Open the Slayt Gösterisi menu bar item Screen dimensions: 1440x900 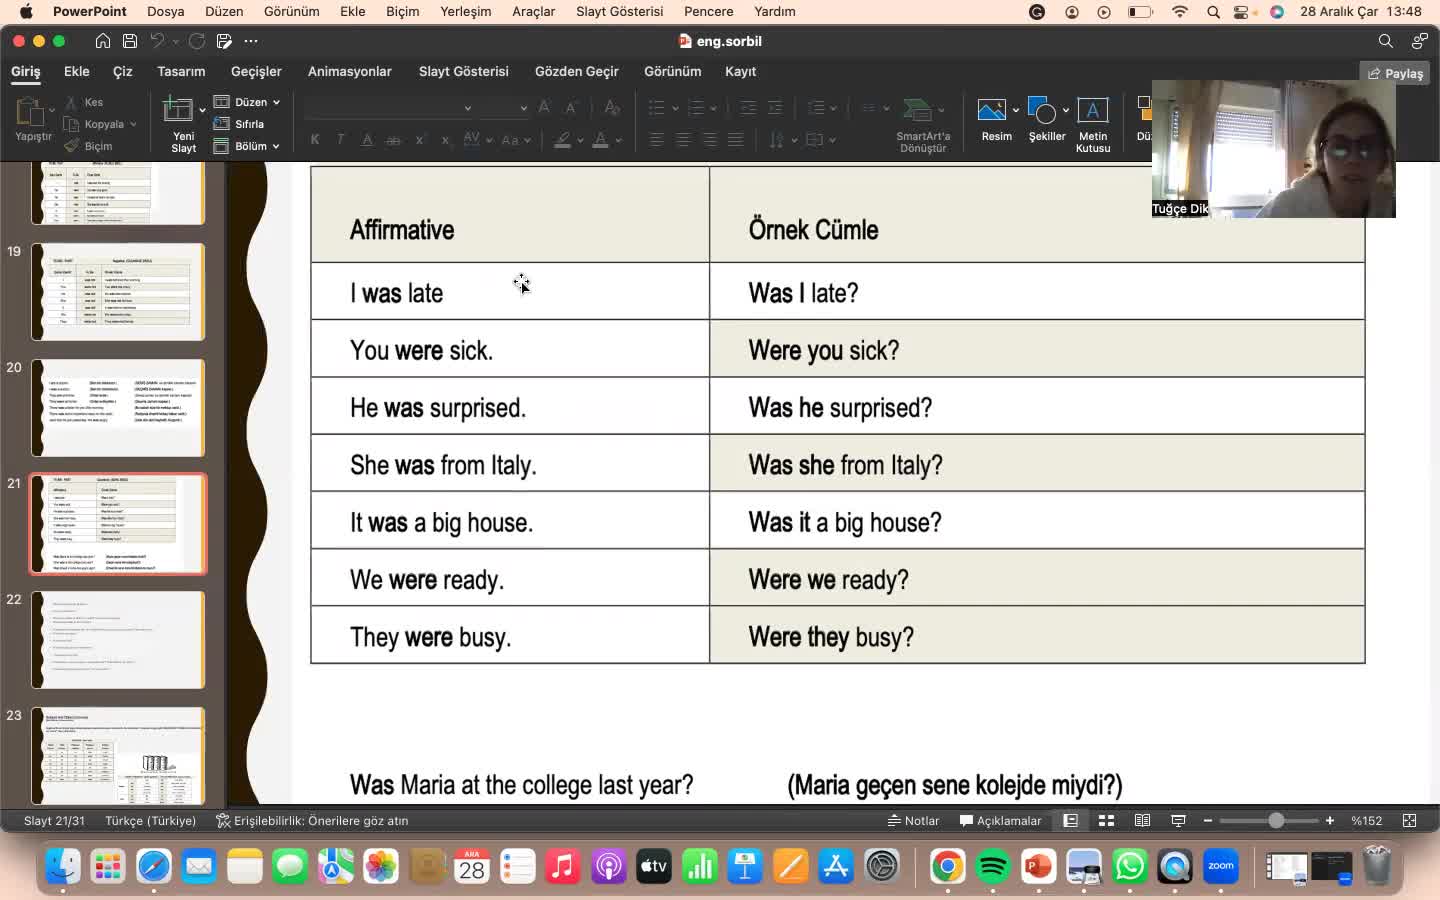coord(619,12)
